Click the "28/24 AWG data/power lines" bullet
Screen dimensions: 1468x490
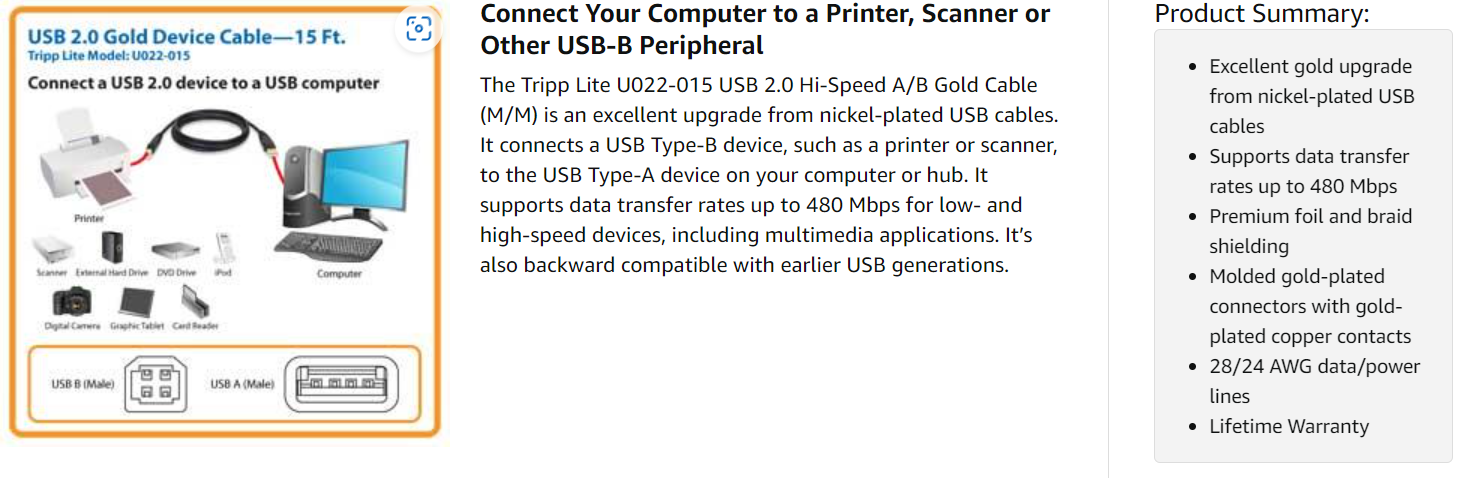pyautogui.click(x=1314, y=381)
